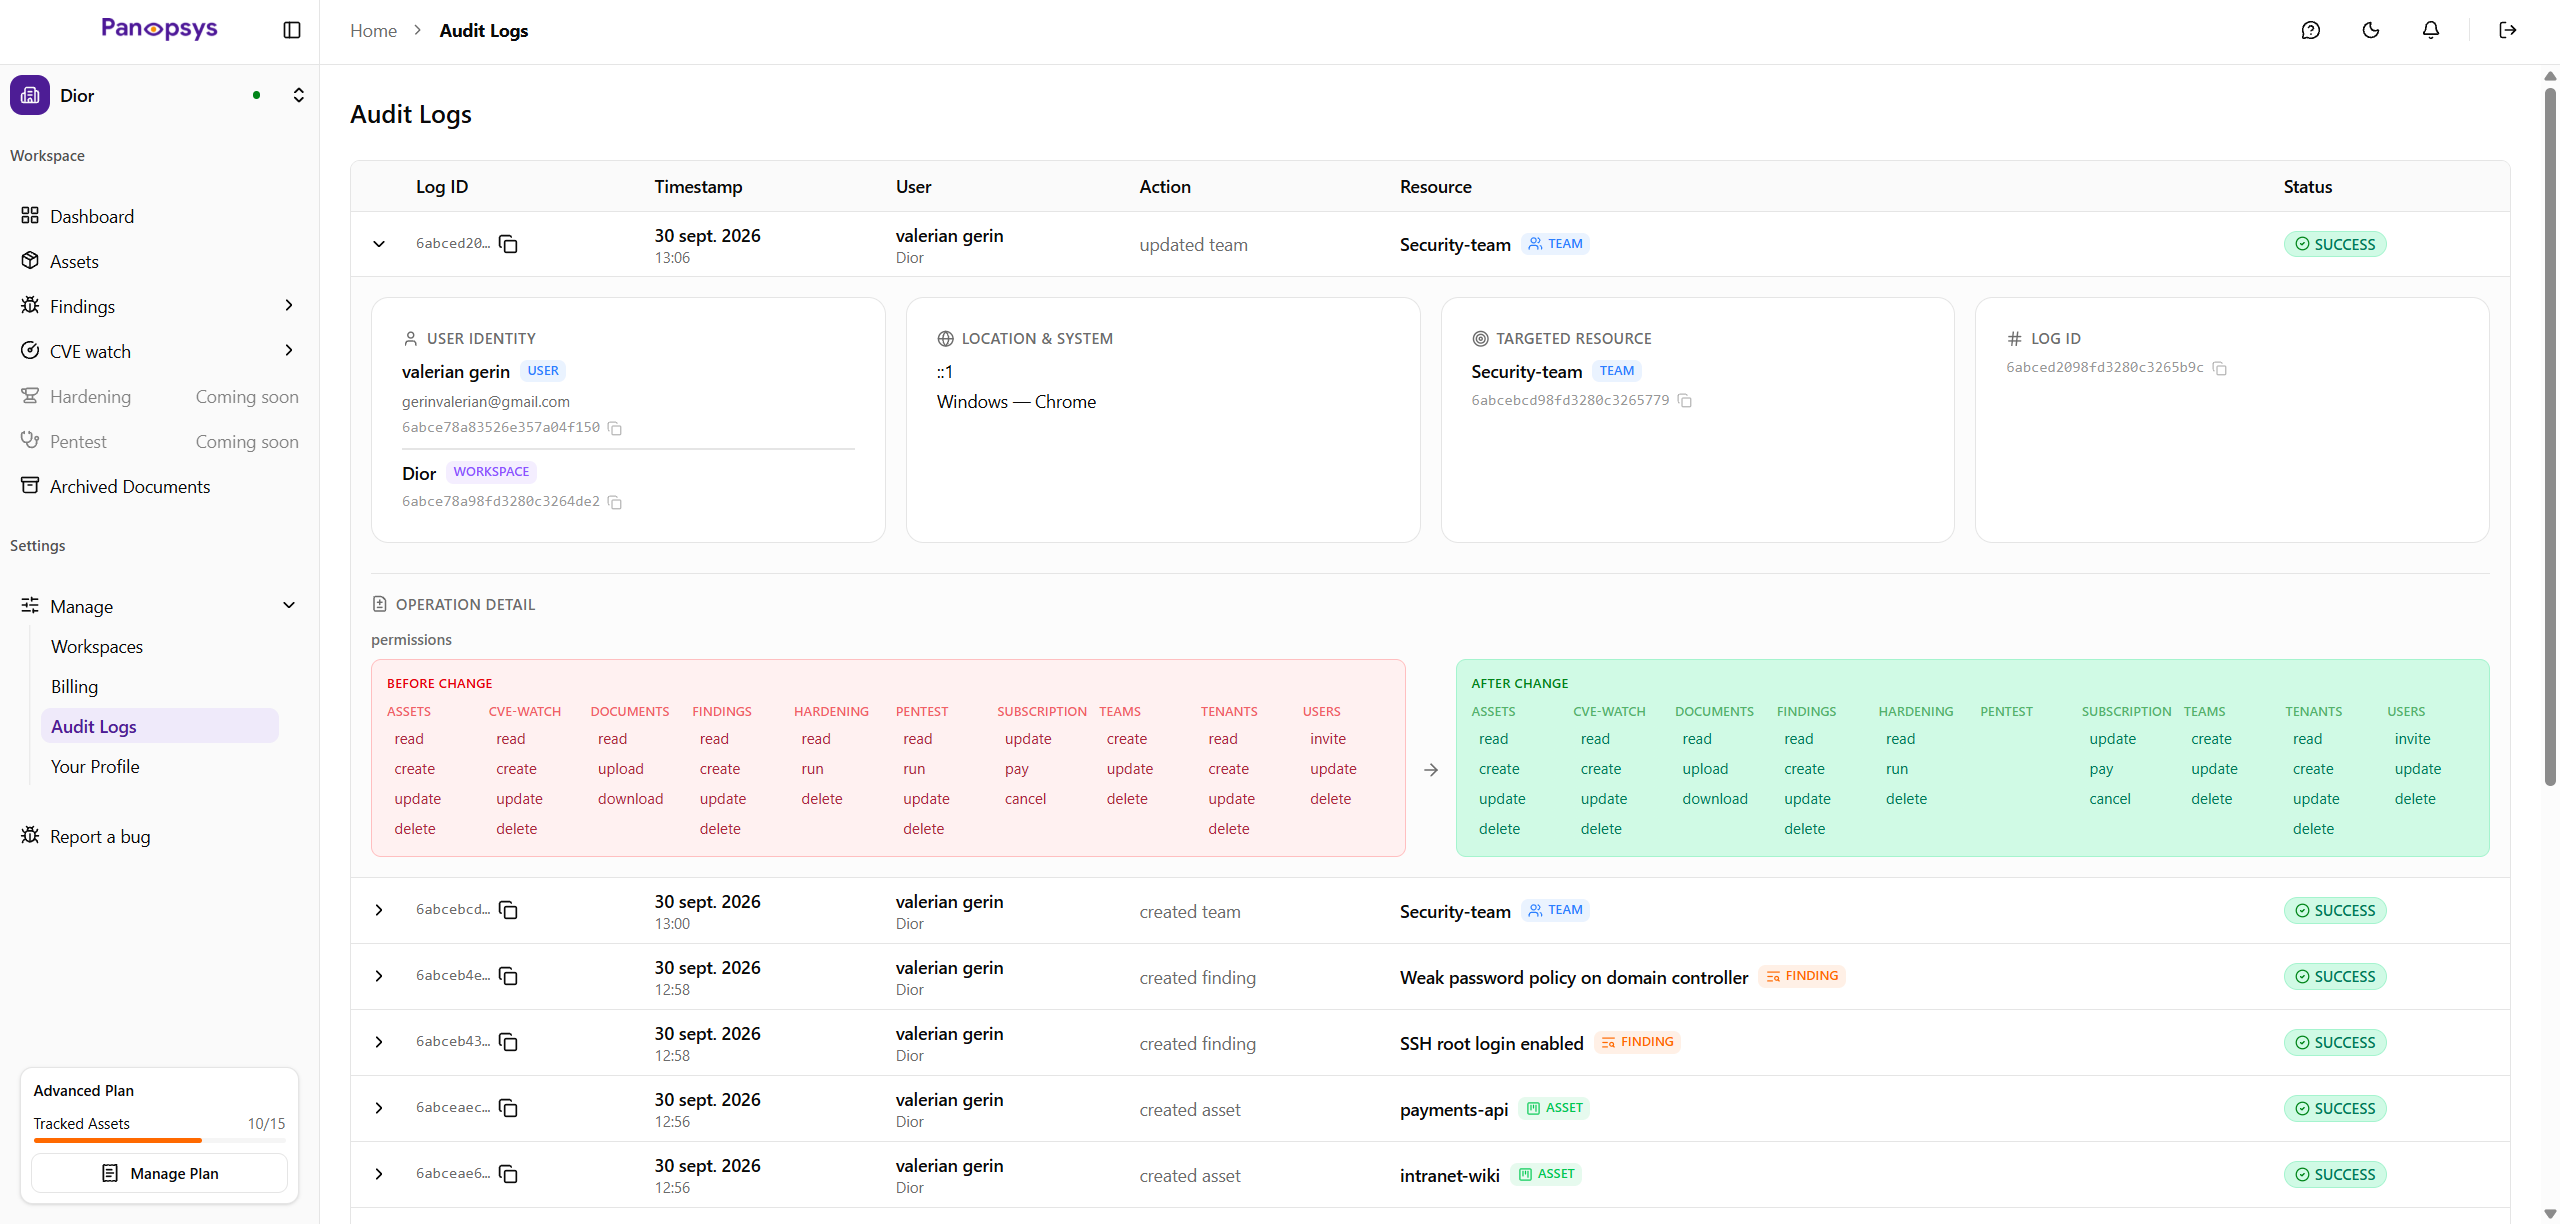Click the WORKSPACE badge next to Dior
Viewport: 2560px width, 1224px height.
click(491, 472)
